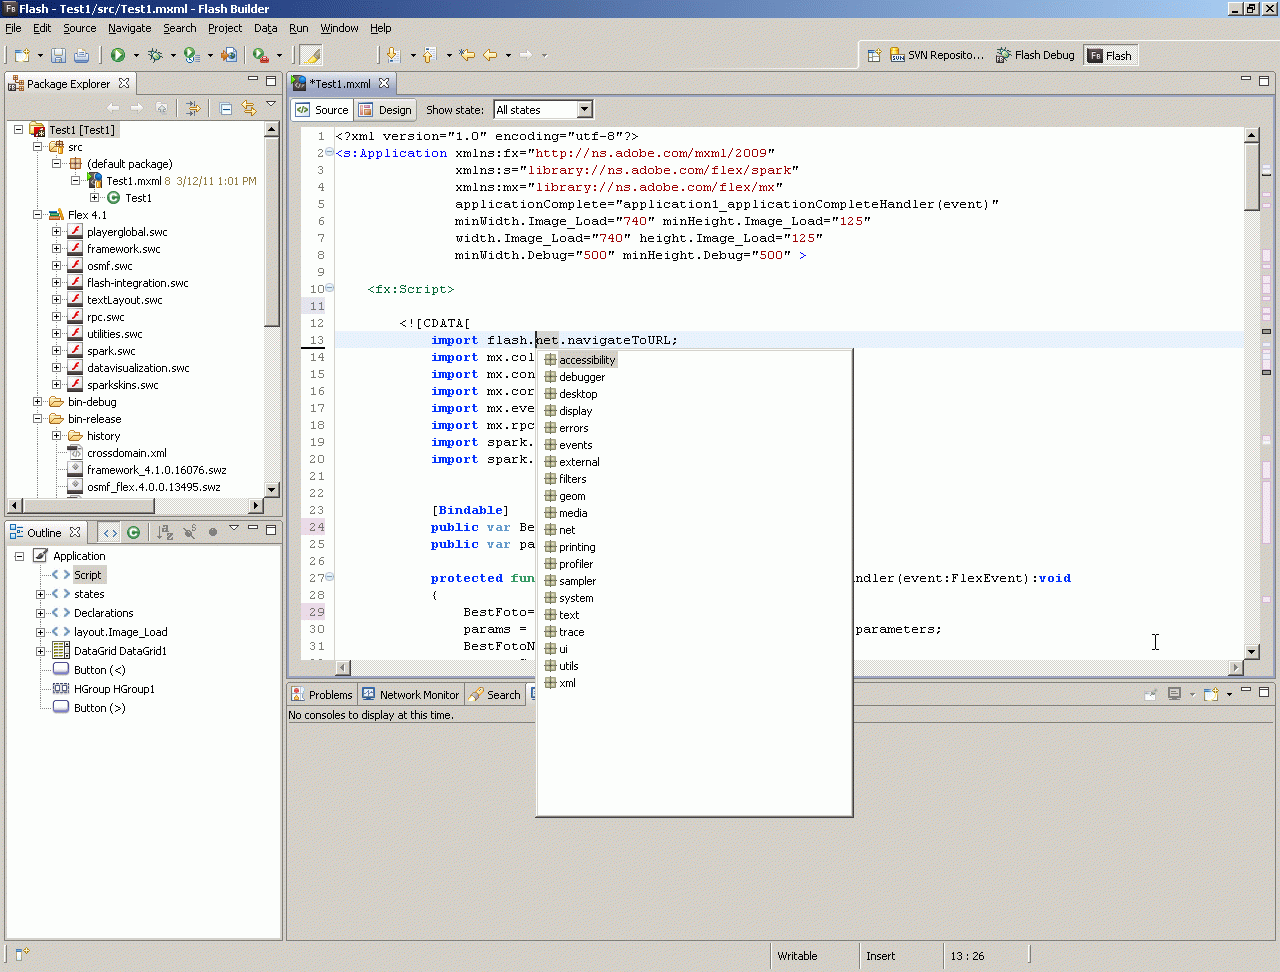The height and width of the screenshot is (972, 1280).
Task: Open the Project menu
Action: pos(225,28)
